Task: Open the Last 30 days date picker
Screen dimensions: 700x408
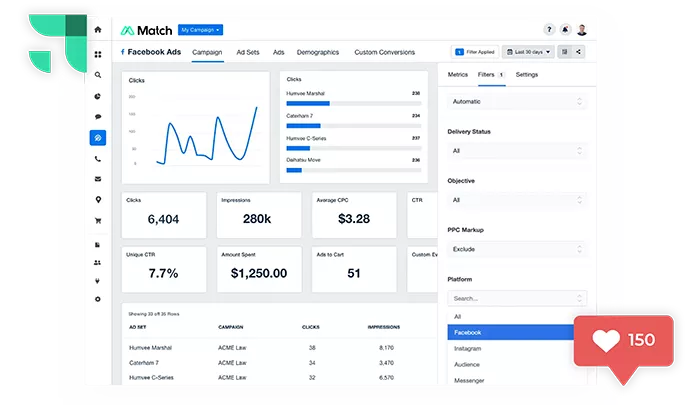Action: (x=528, y=52)
